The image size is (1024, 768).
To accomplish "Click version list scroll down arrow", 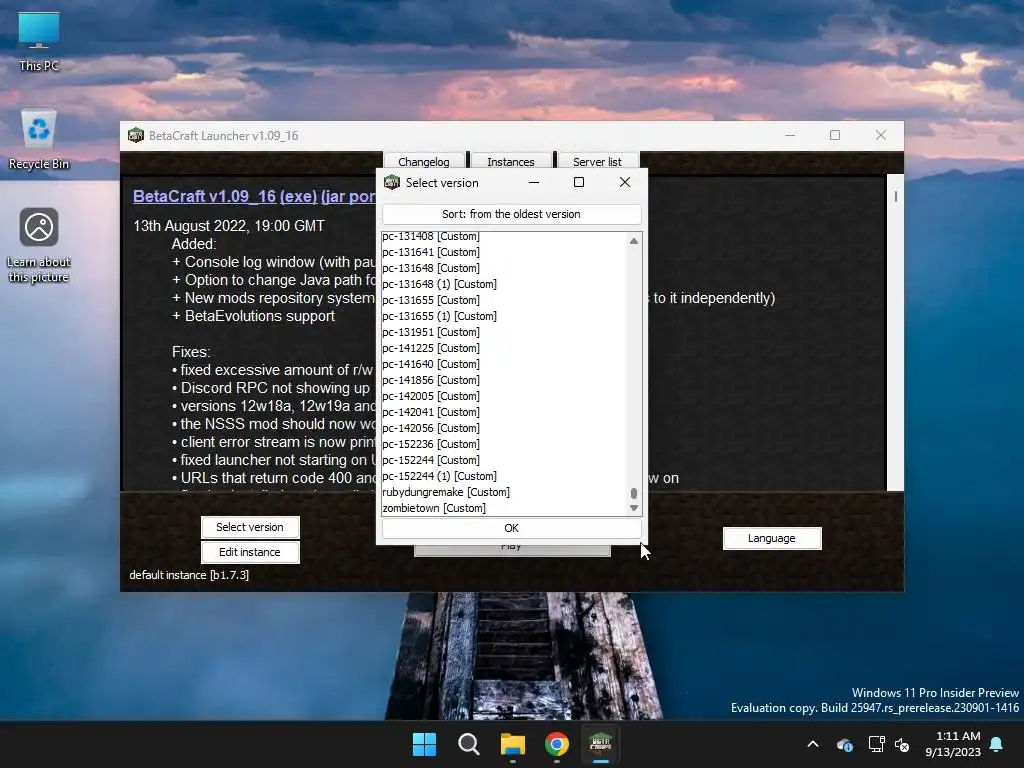I will point(633,508).
